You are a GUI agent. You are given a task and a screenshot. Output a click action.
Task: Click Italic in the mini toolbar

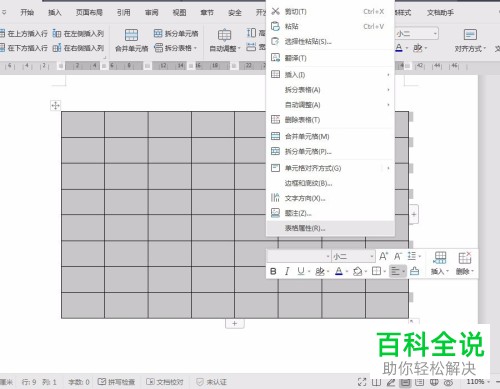coord(287,271)
